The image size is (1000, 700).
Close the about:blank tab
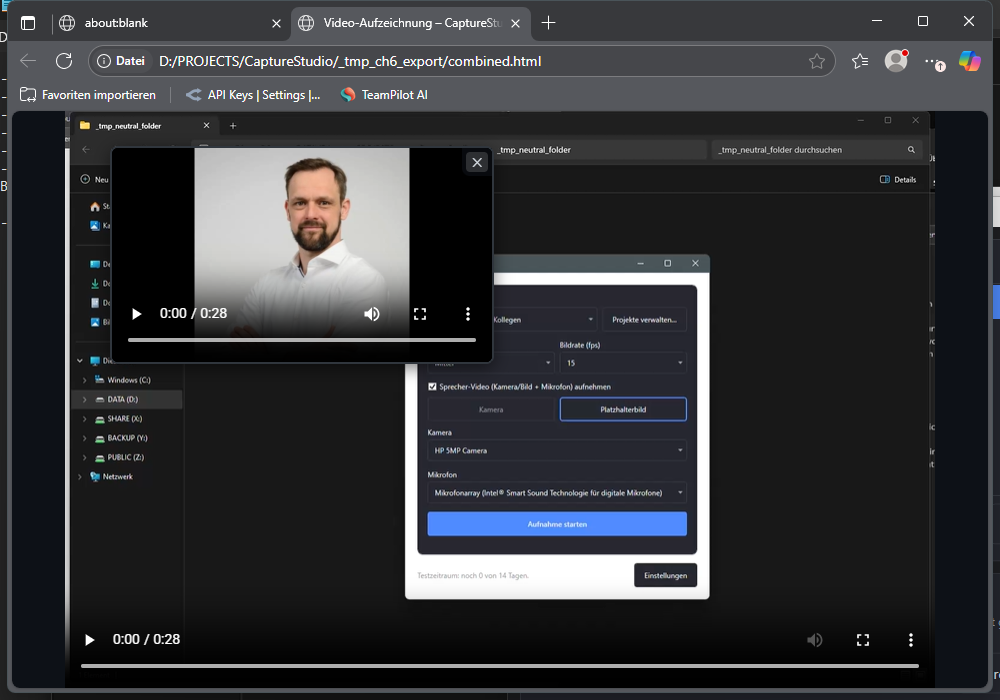coord(276,24)
